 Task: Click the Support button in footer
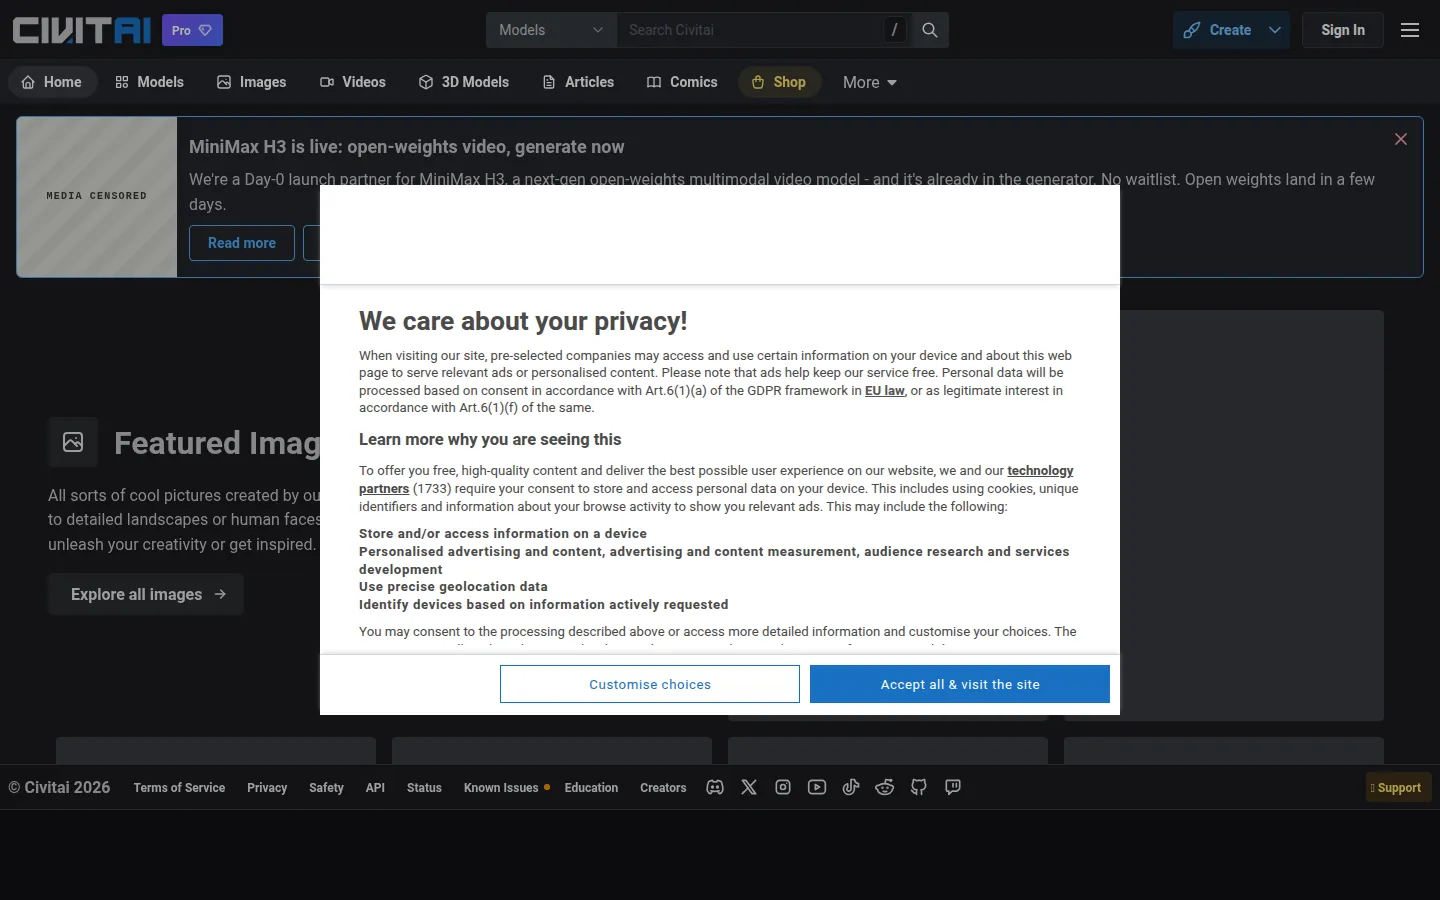click(x=1399, y=788)
